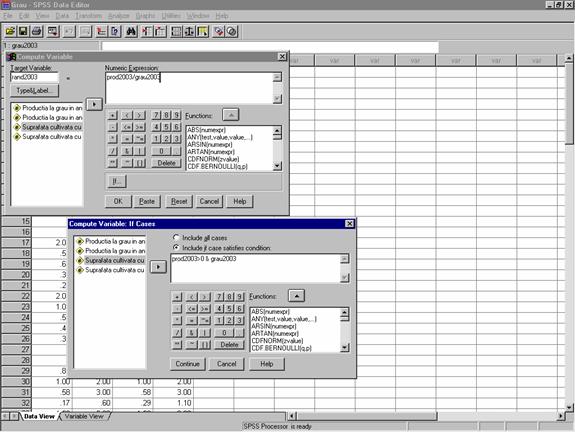The width and height of the screenshot is (575, 432).
Task: Click Delete on the If Cases keypad
Action: tap(229, 344)
